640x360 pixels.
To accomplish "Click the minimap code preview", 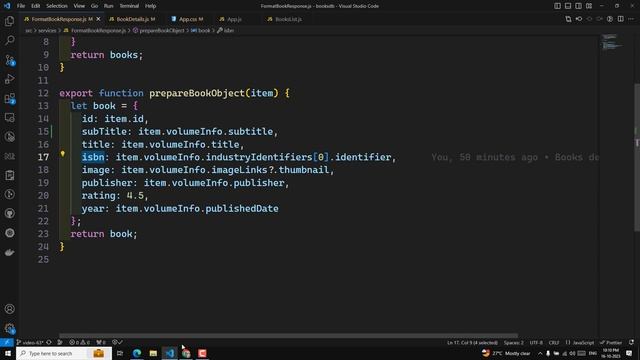I will point(612,42).
